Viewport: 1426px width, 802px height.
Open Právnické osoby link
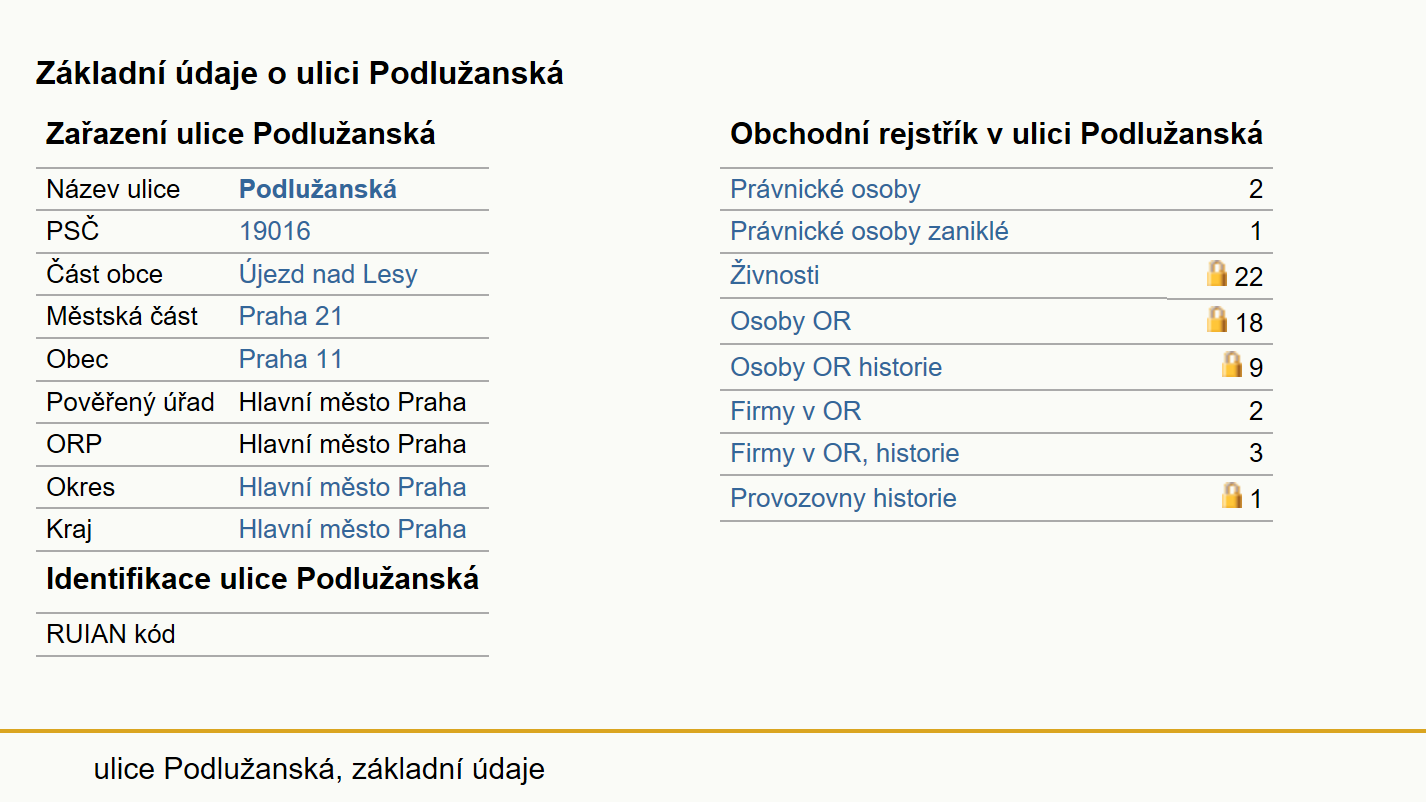[x=825, y=189]
